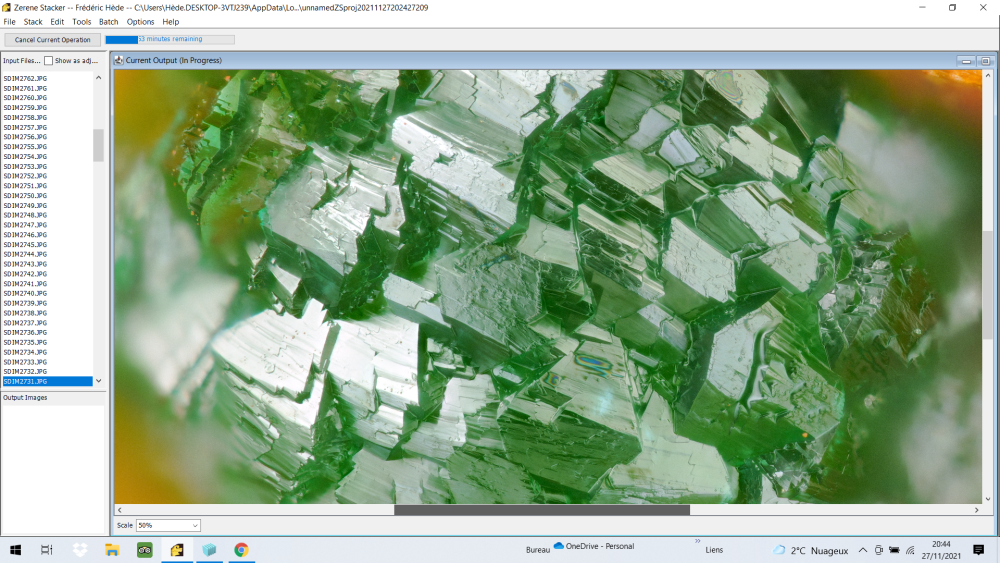Maximize the Current Output inner window
Viewport: 1000px width, 563px height.
(x=985, y=60)
